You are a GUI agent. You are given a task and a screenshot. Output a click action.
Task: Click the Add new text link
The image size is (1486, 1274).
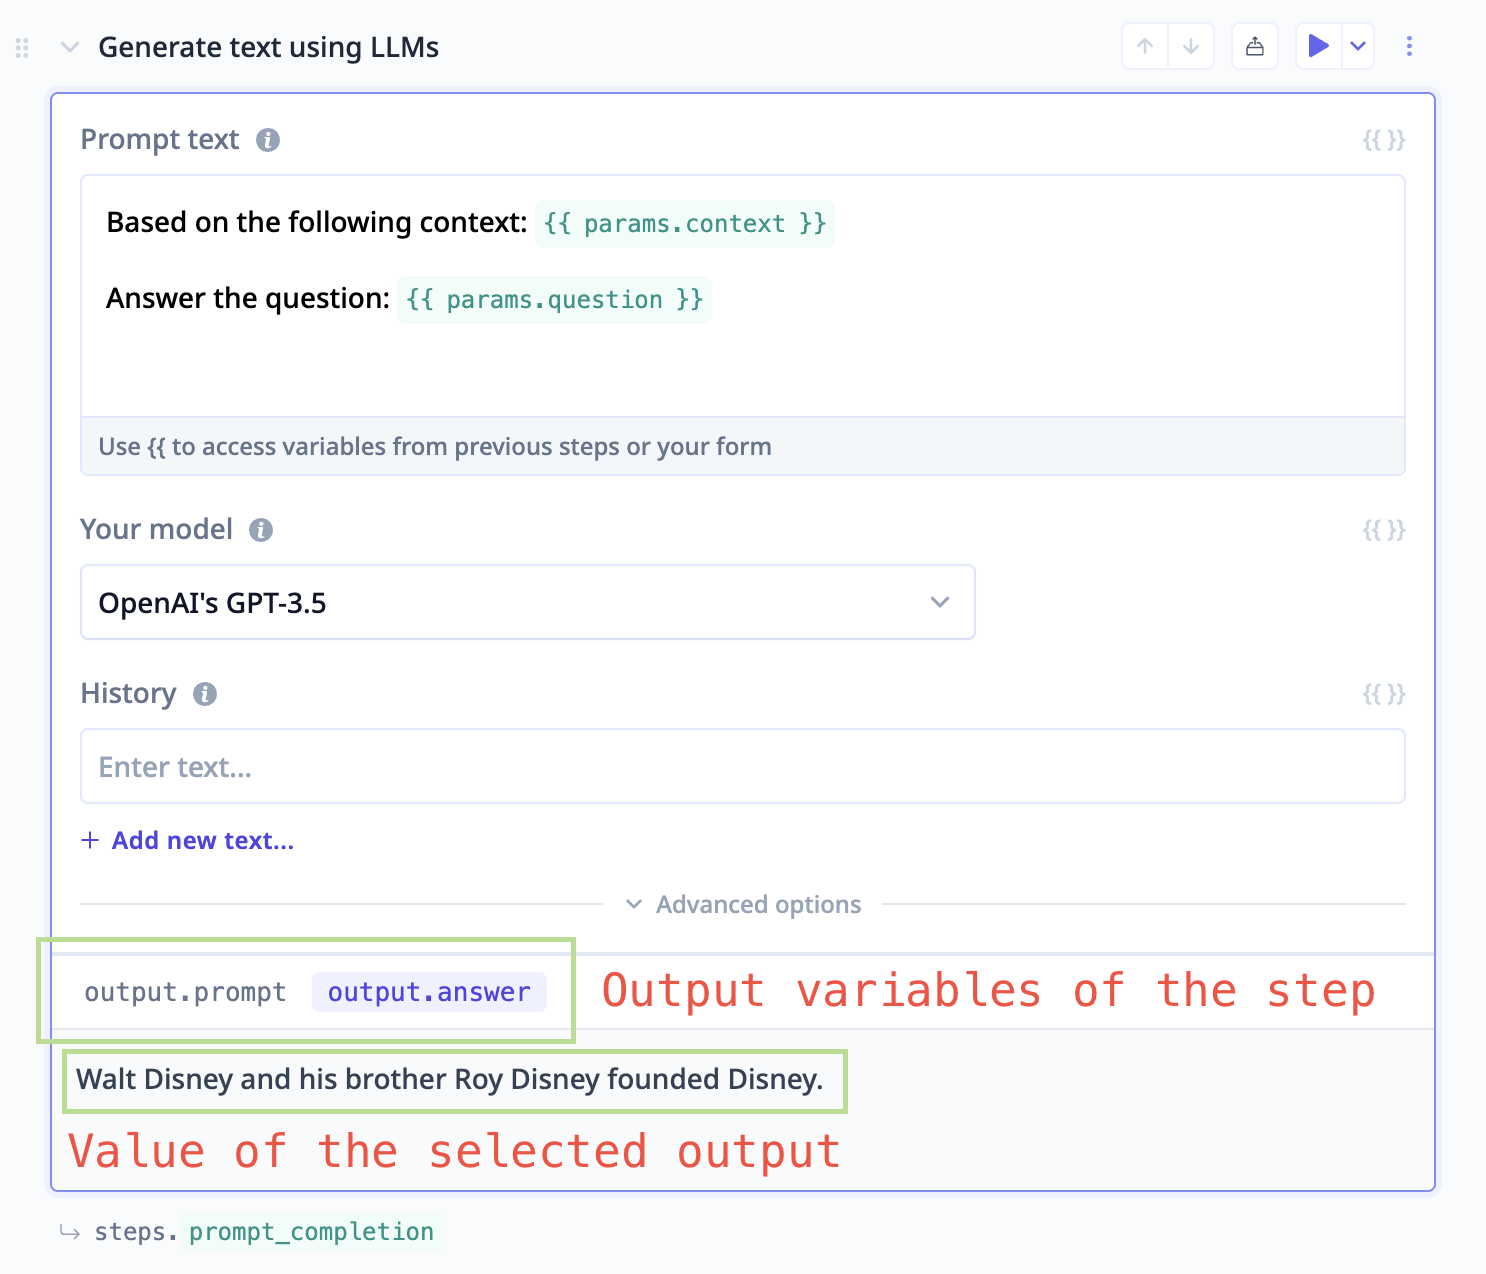coord(188,841)
